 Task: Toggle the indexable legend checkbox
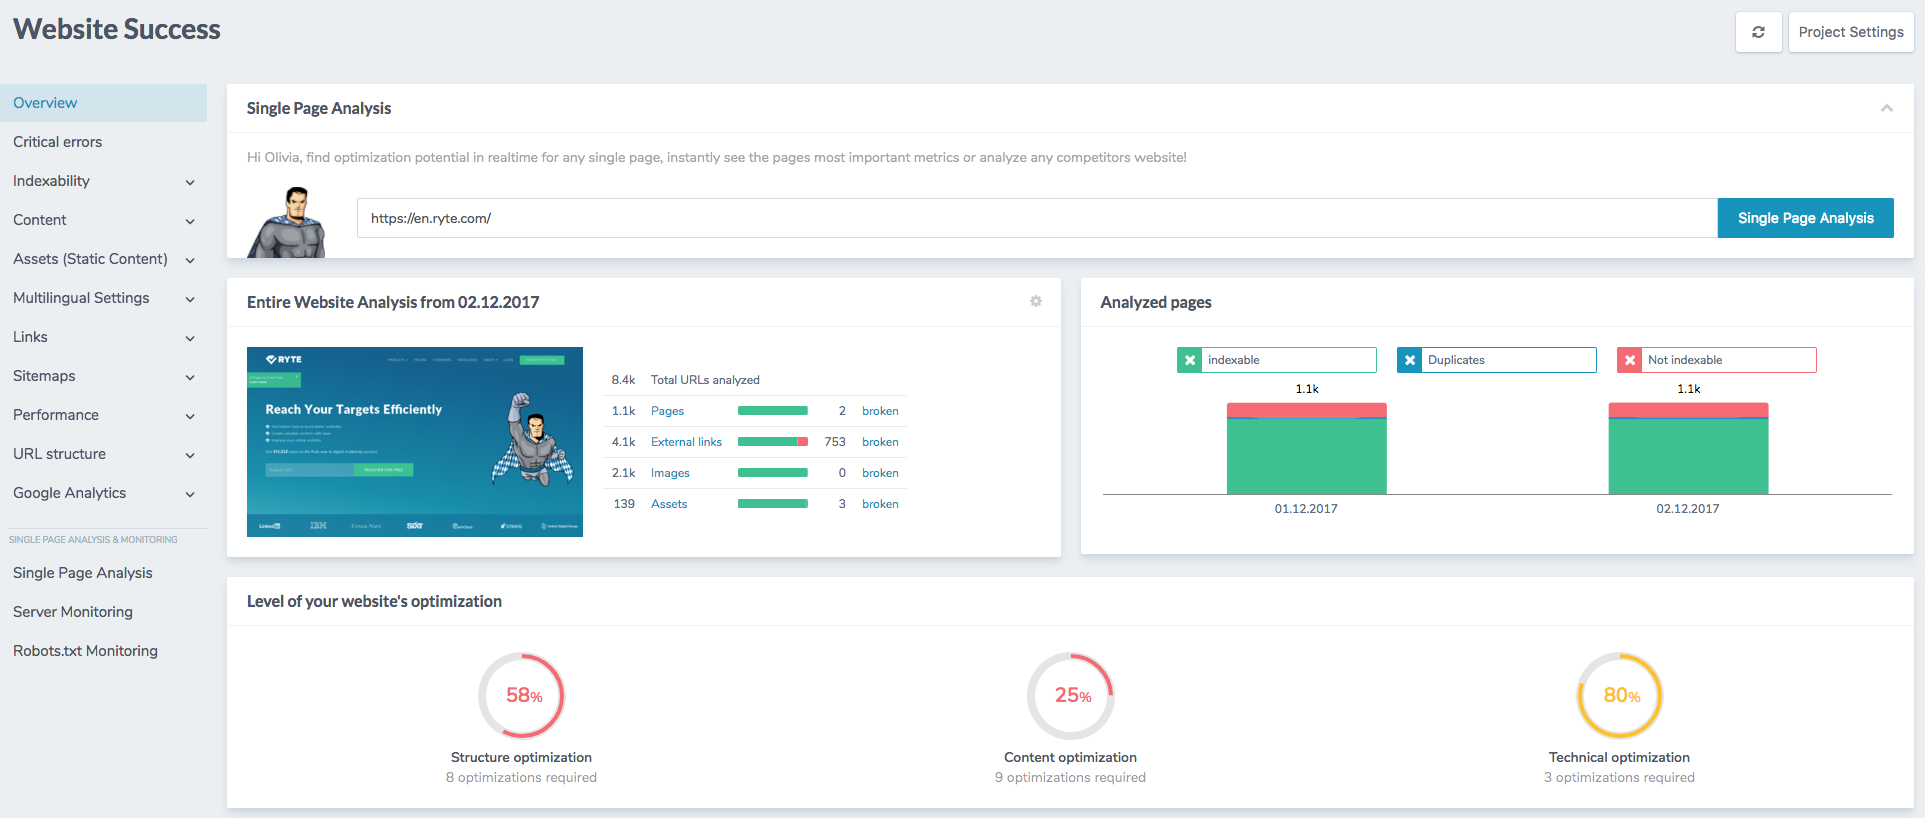pyautogui.click(x=1189, y=360)
